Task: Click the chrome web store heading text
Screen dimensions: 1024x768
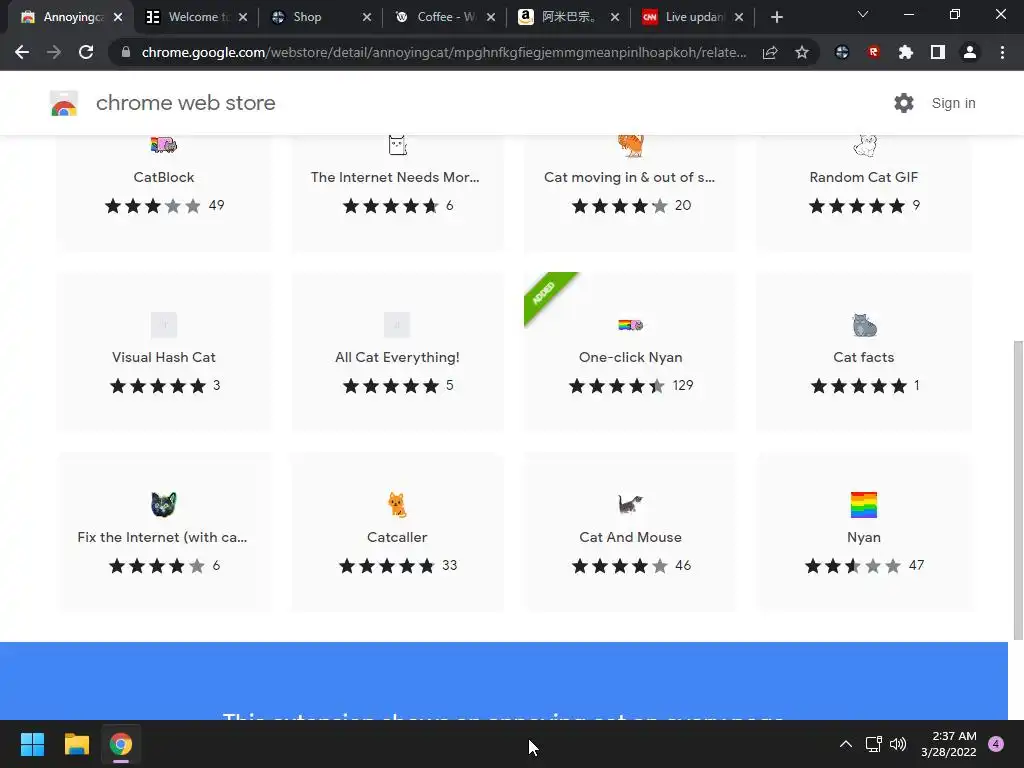Action: [x=185, y=103]
